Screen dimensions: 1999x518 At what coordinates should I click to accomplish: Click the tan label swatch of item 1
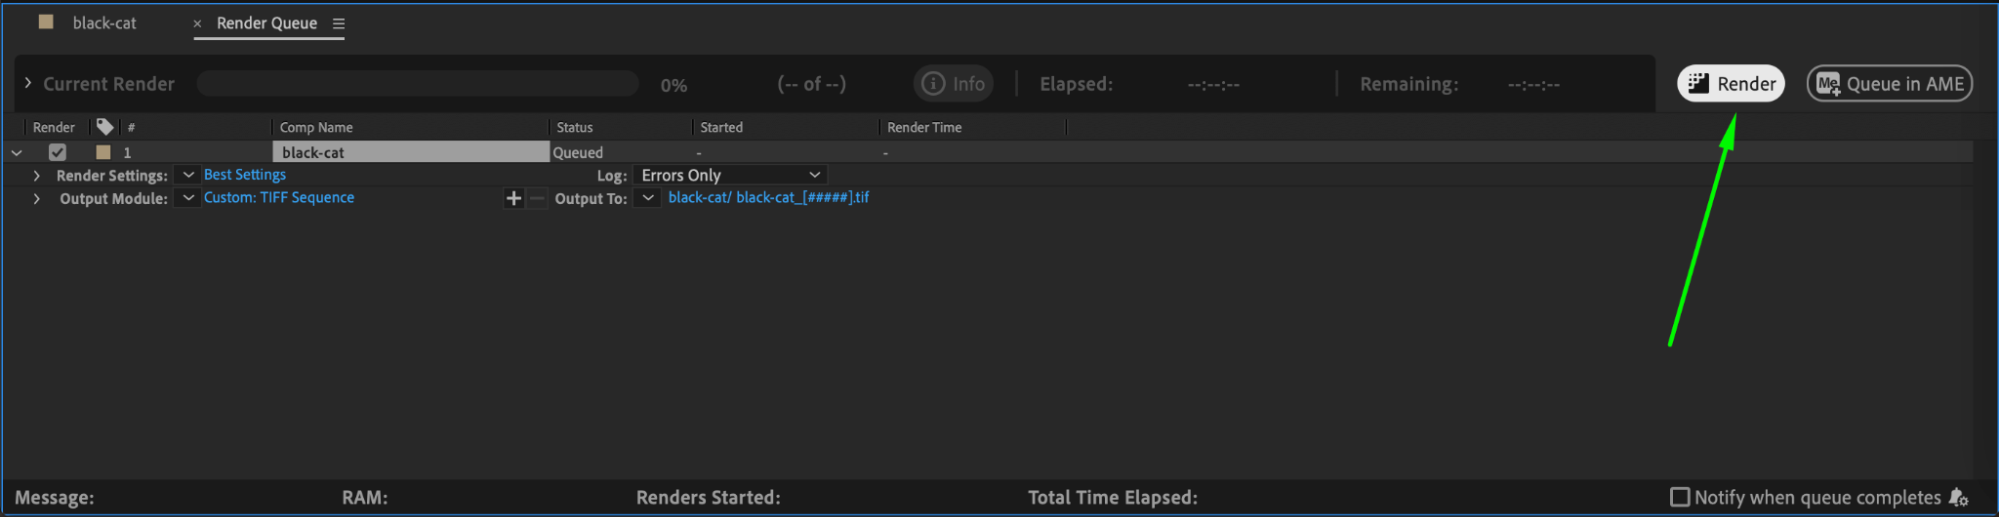[x=103, y=152]
